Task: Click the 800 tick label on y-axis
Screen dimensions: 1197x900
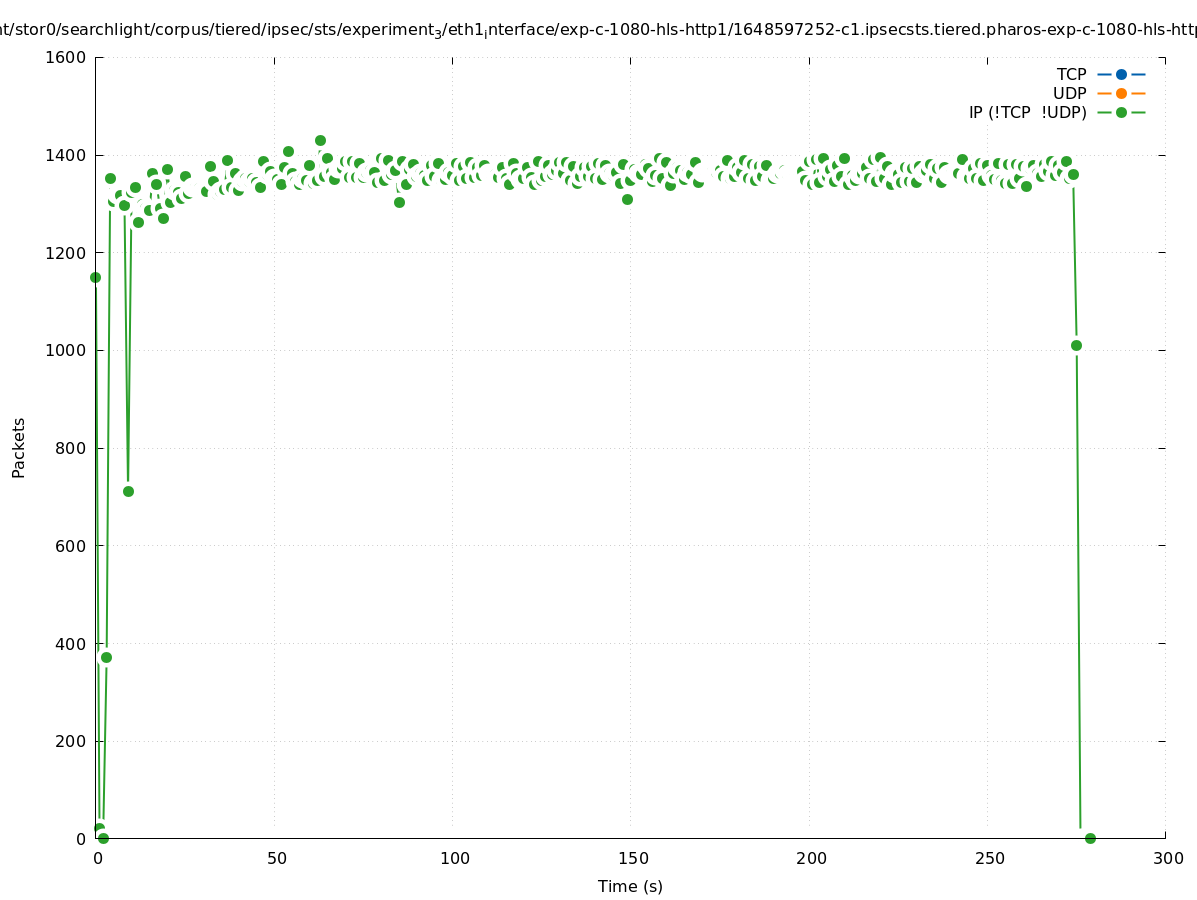Action: click(x=70, y=448)
